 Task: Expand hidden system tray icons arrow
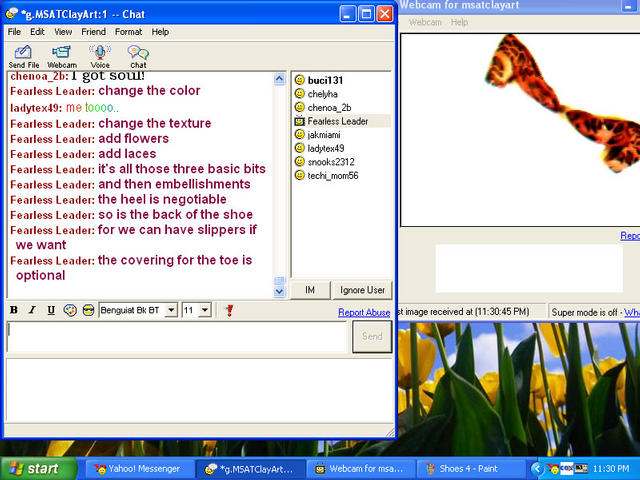537,469
